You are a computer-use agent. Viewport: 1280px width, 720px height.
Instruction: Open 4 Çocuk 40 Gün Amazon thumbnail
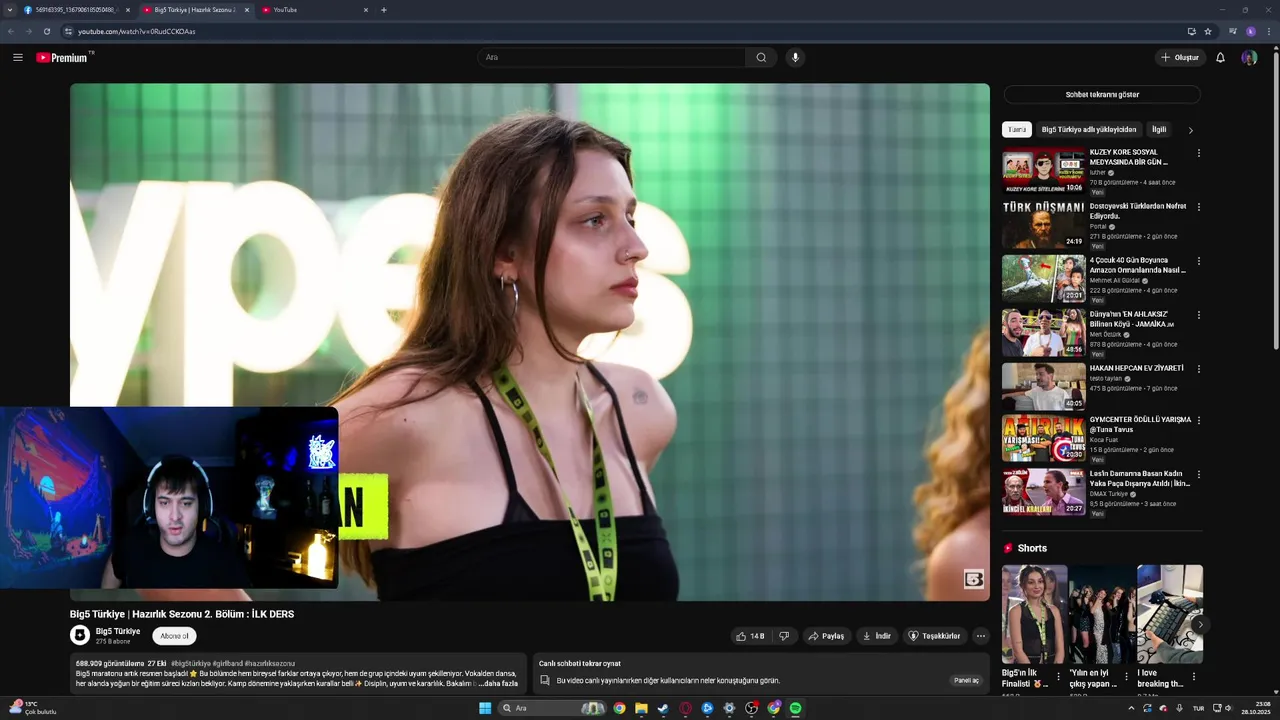pos(1044,278)
